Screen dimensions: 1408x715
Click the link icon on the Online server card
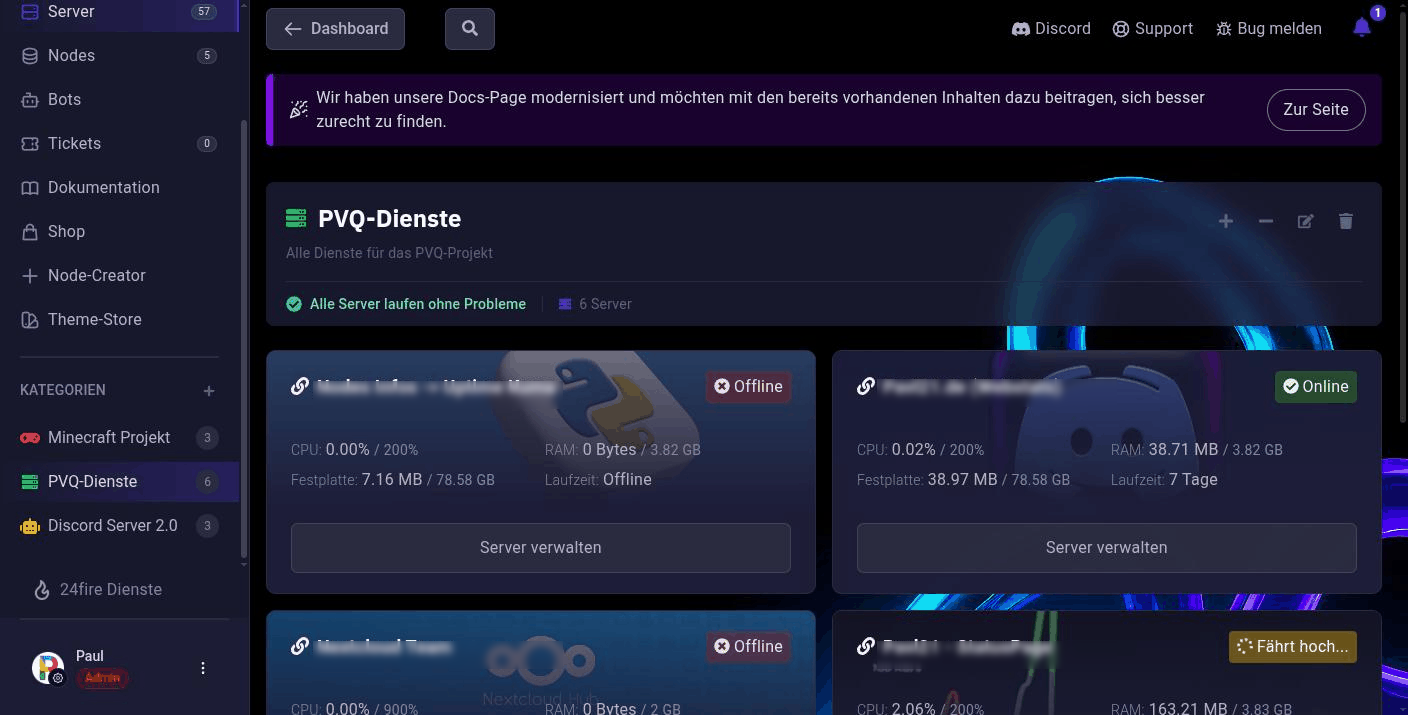pos(866,386)
